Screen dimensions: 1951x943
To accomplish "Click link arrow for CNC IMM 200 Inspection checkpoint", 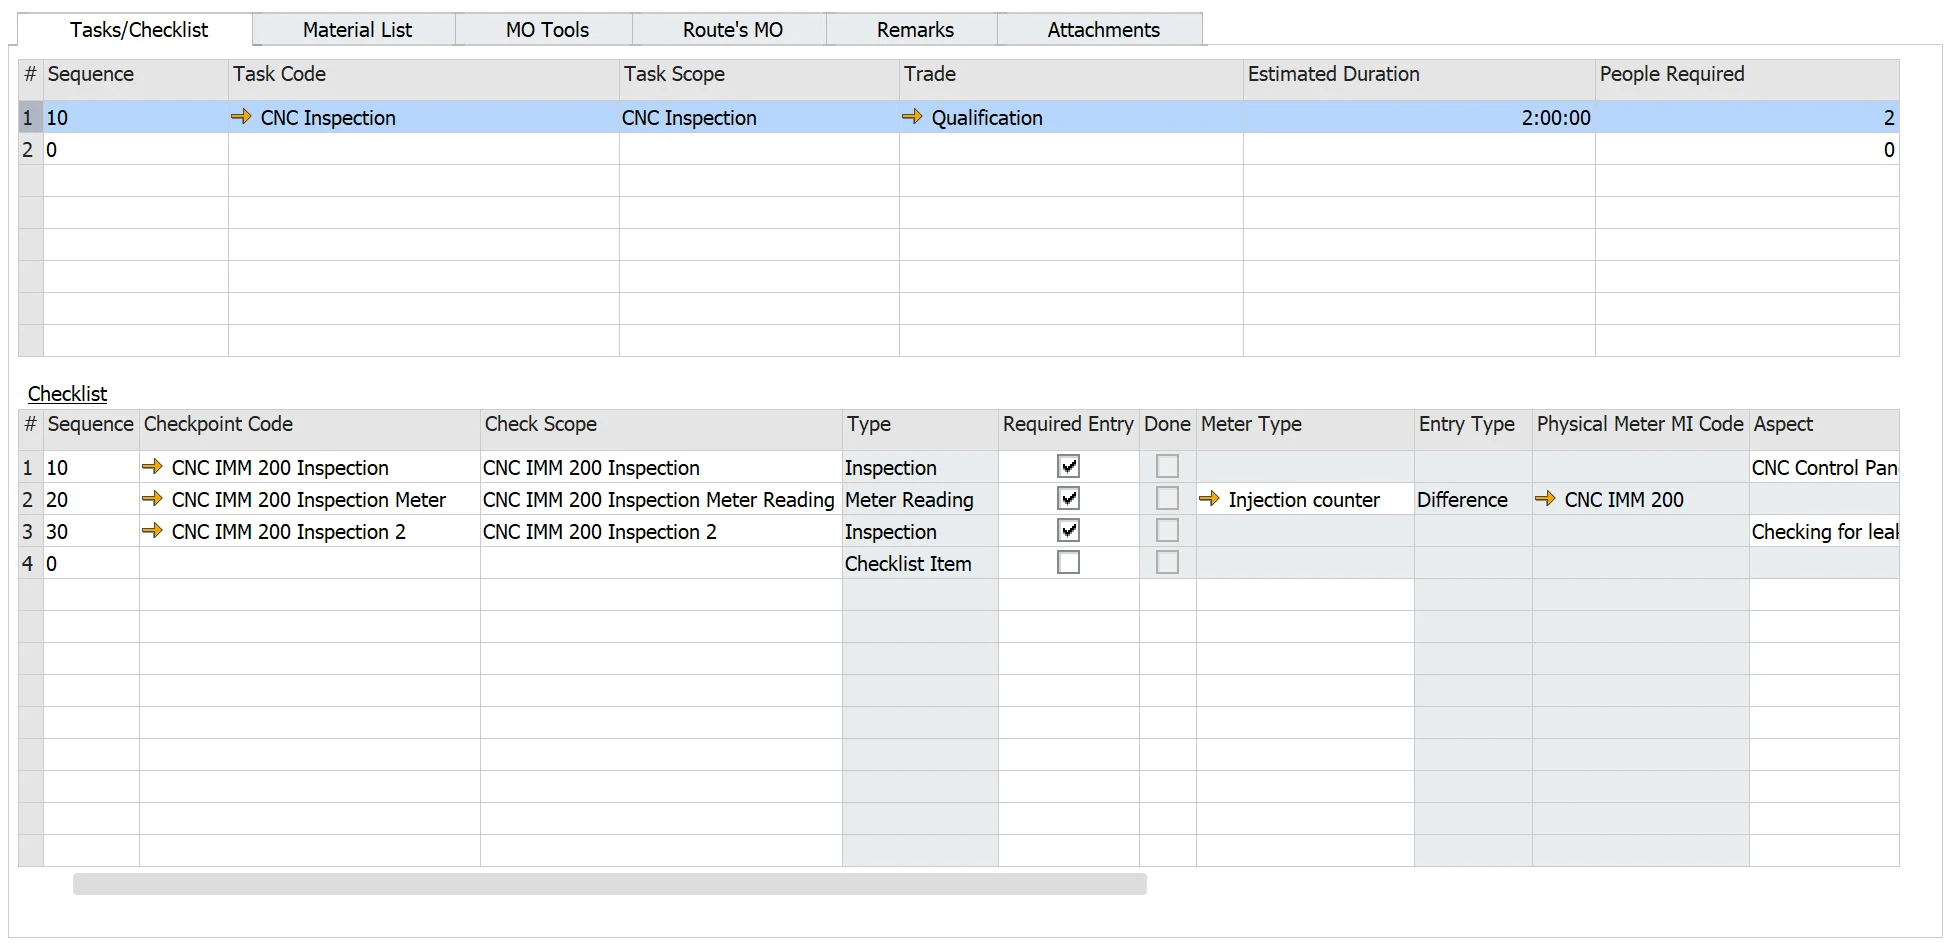I will [152, 466].
